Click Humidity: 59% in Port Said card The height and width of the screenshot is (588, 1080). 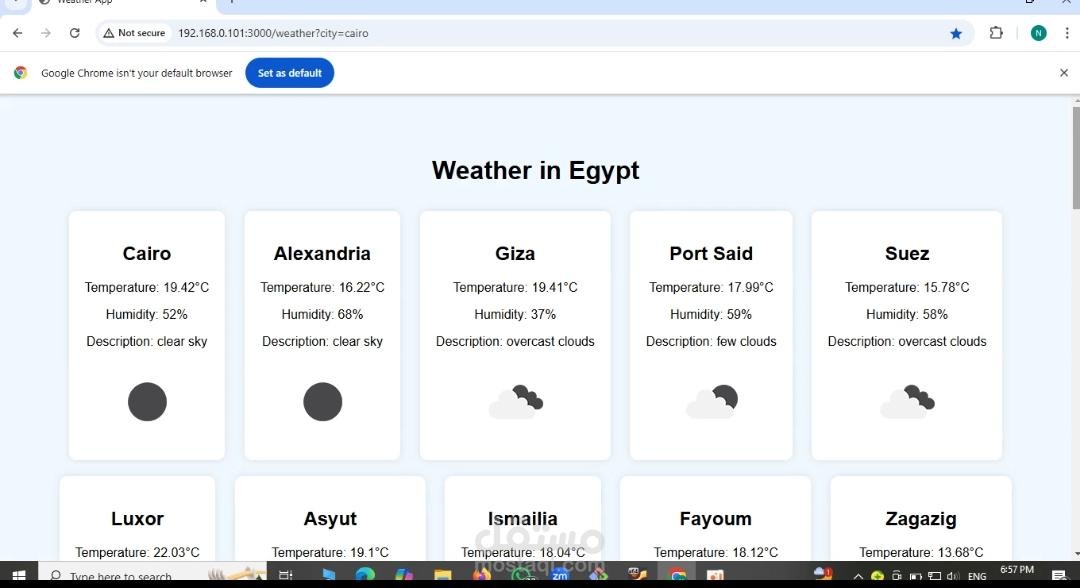[x=711, y=314]
